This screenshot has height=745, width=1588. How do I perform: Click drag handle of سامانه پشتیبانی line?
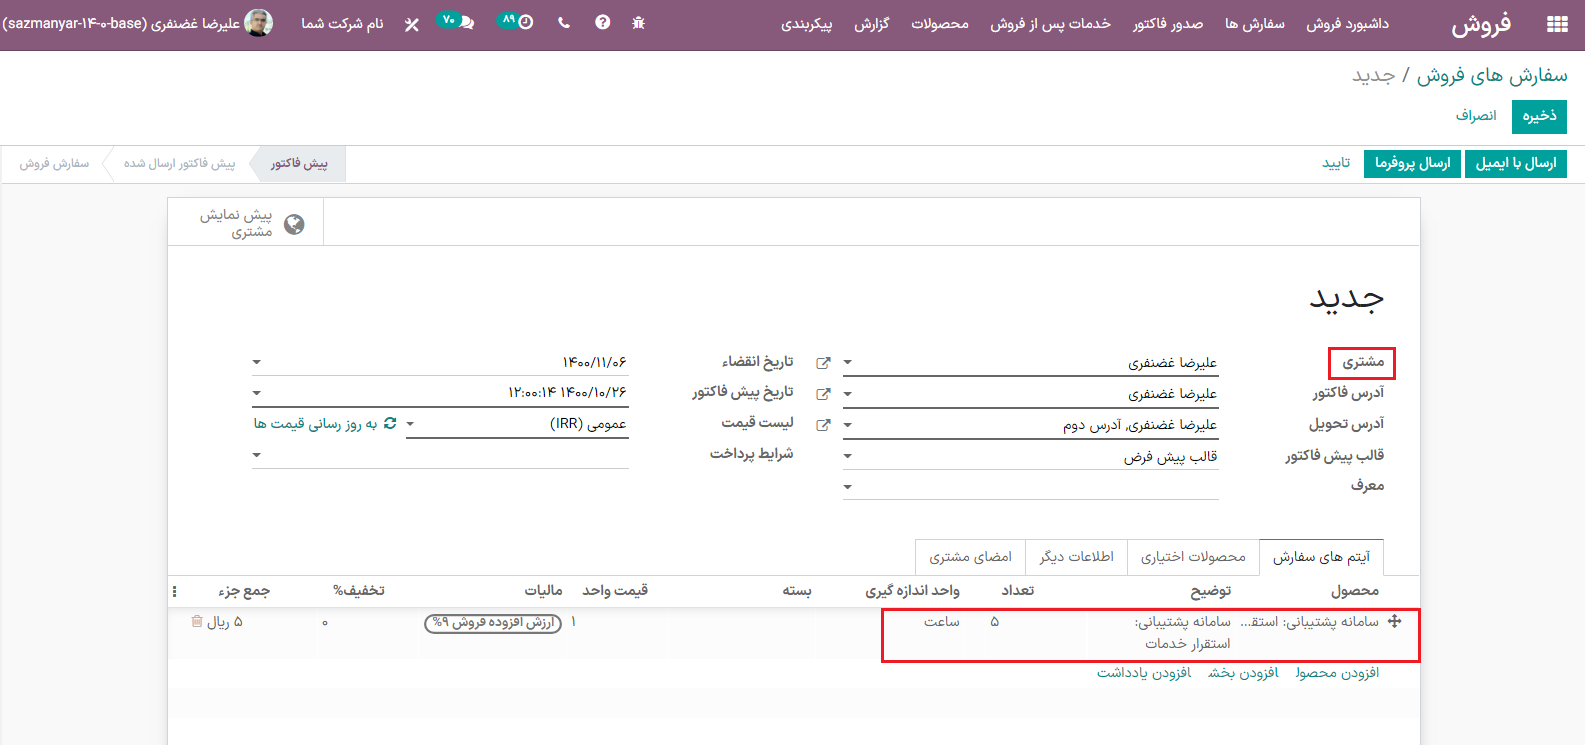1395,621
